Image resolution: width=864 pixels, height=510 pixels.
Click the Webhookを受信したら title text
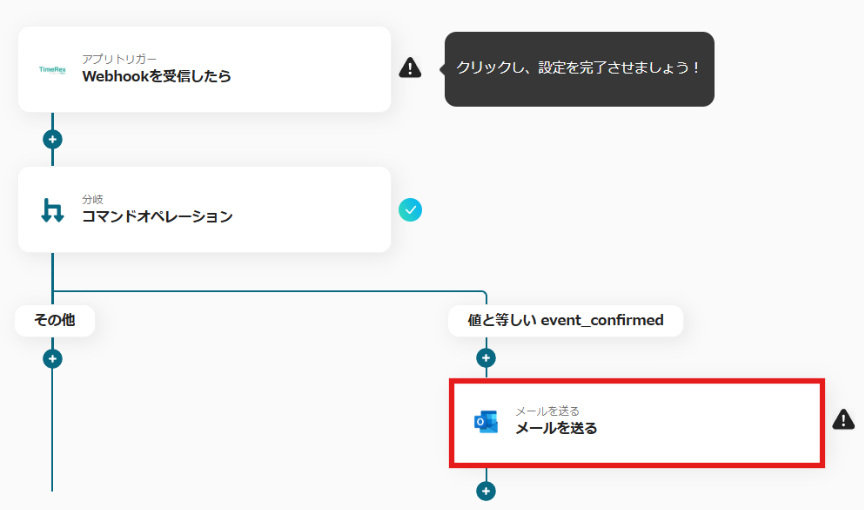click(x=156, y=76)
